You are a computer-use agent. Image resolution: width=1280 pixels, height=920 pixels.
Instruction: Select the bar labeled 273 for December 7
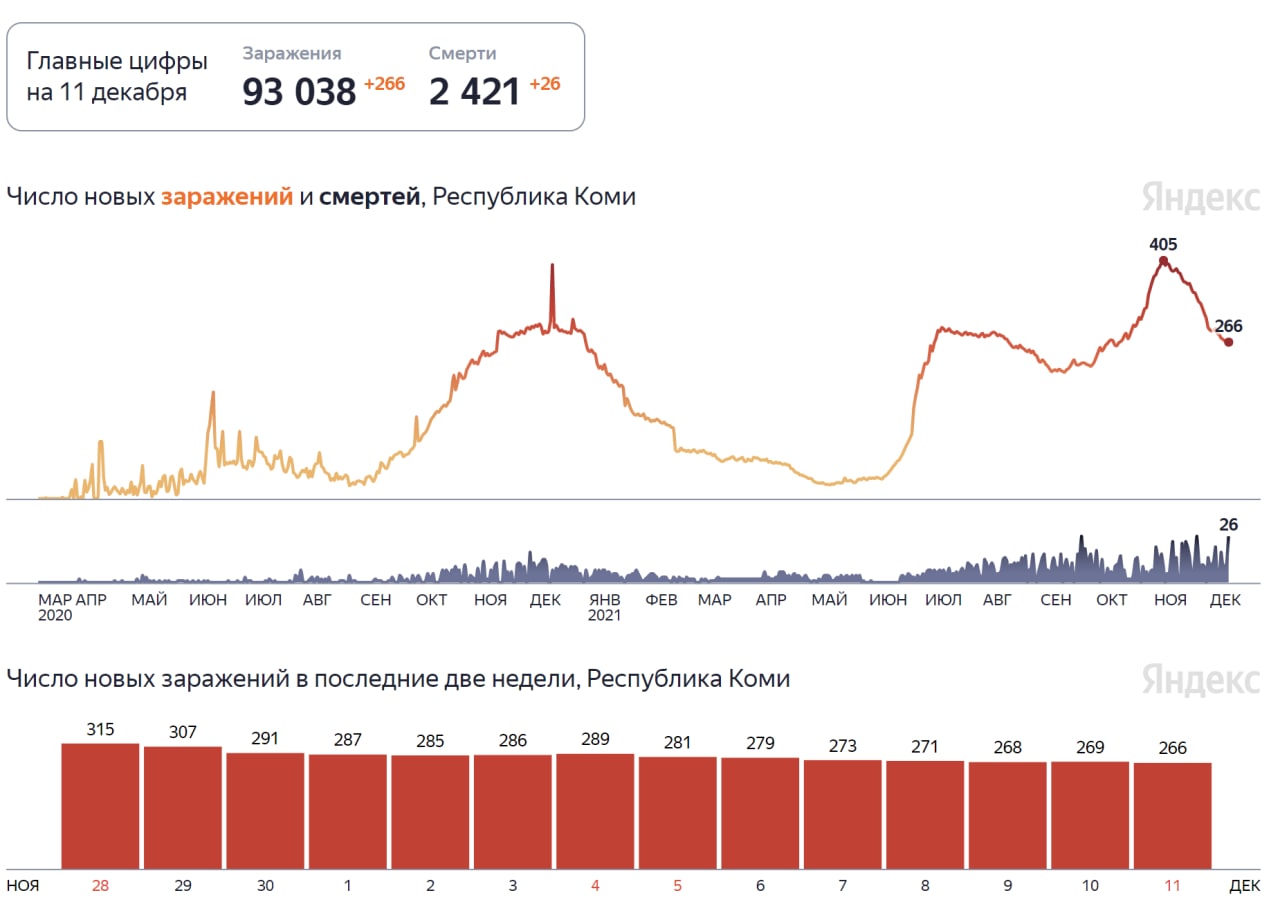[843, 814]
